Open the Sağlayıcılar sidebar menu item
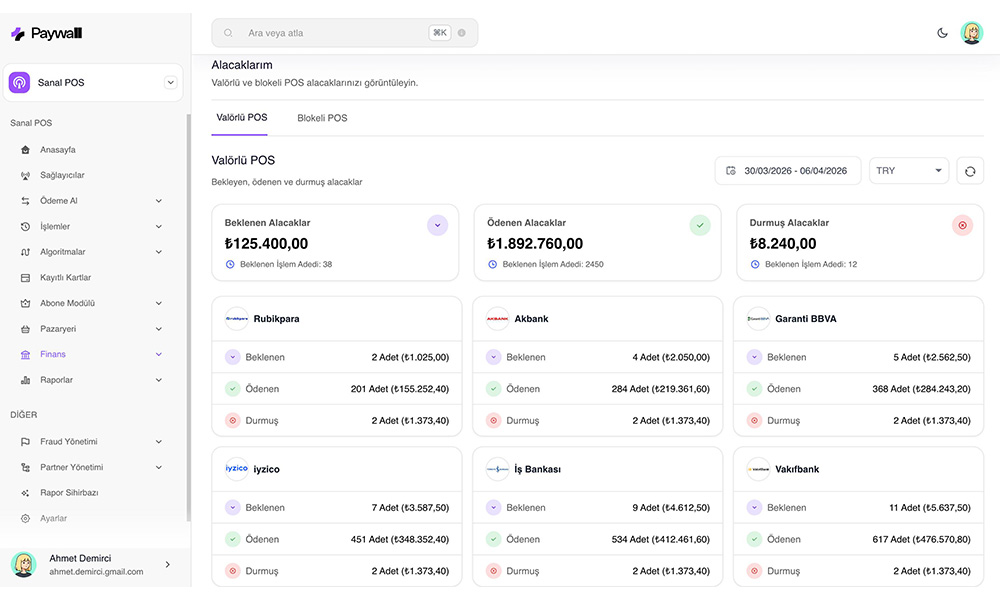The image size is (1000, 600). point(62,175)
